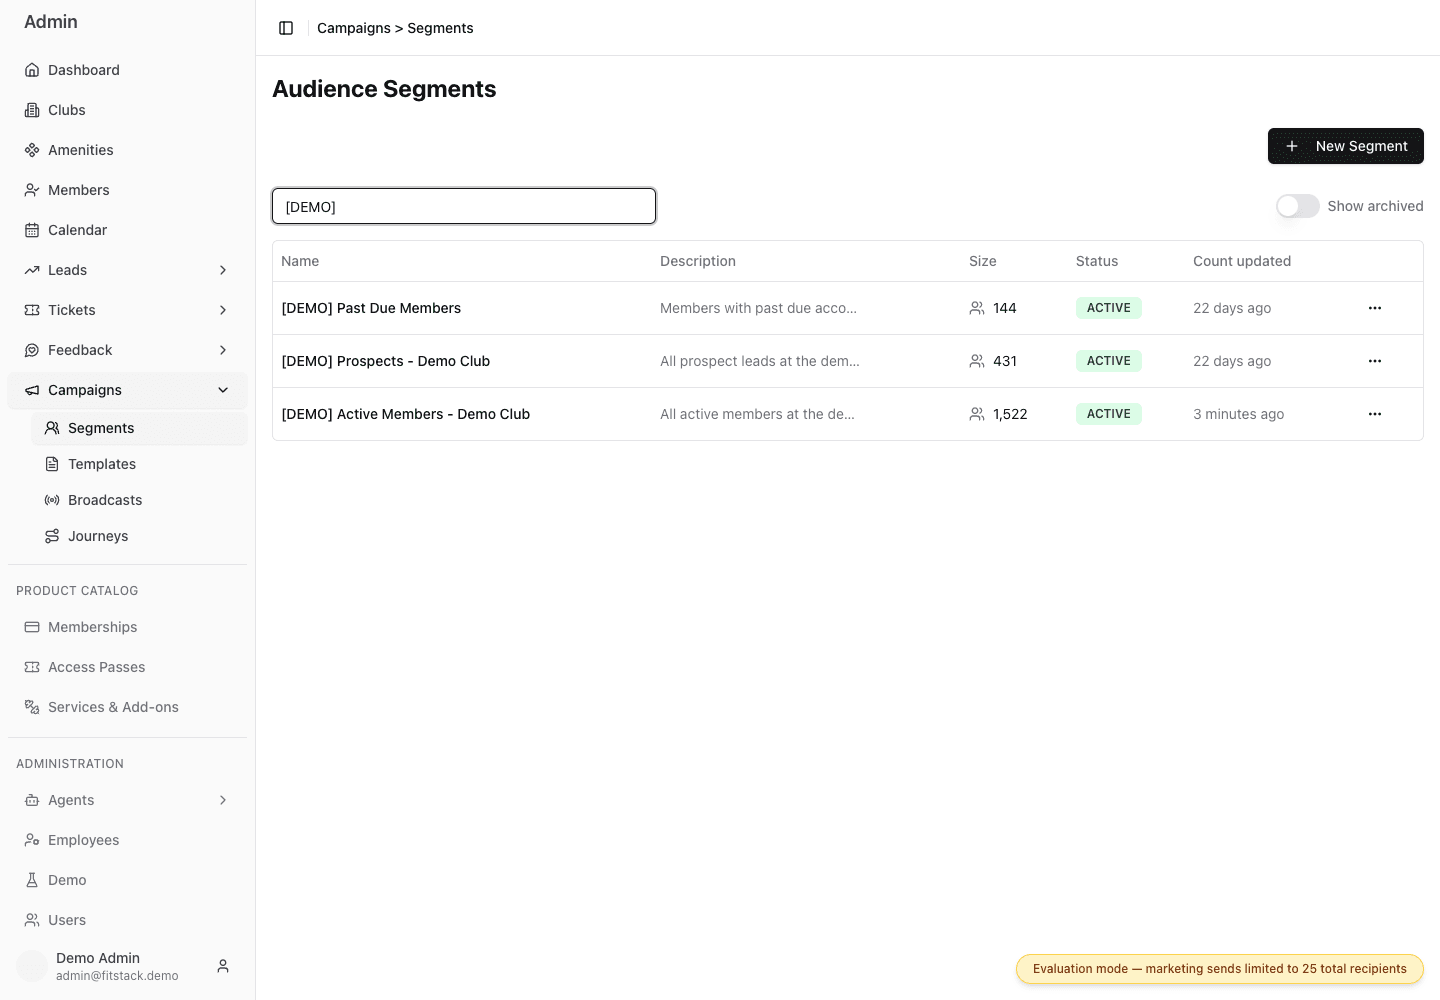Image resolution: width=1440 pixels, height=1000 pixels.
Task: Open actions menu for Past Due Members
Action: coord(1375,308)
